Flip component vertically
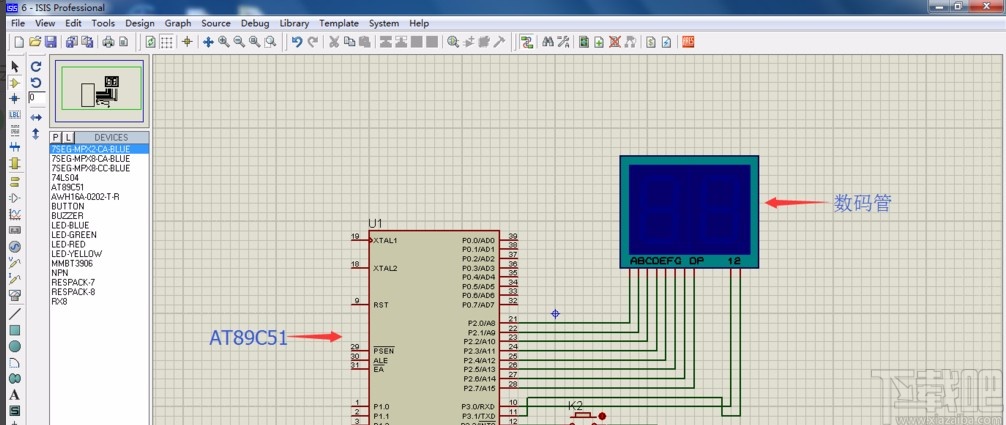The image size is (1006, 425). pyautogui.click(x=36, y=134)
